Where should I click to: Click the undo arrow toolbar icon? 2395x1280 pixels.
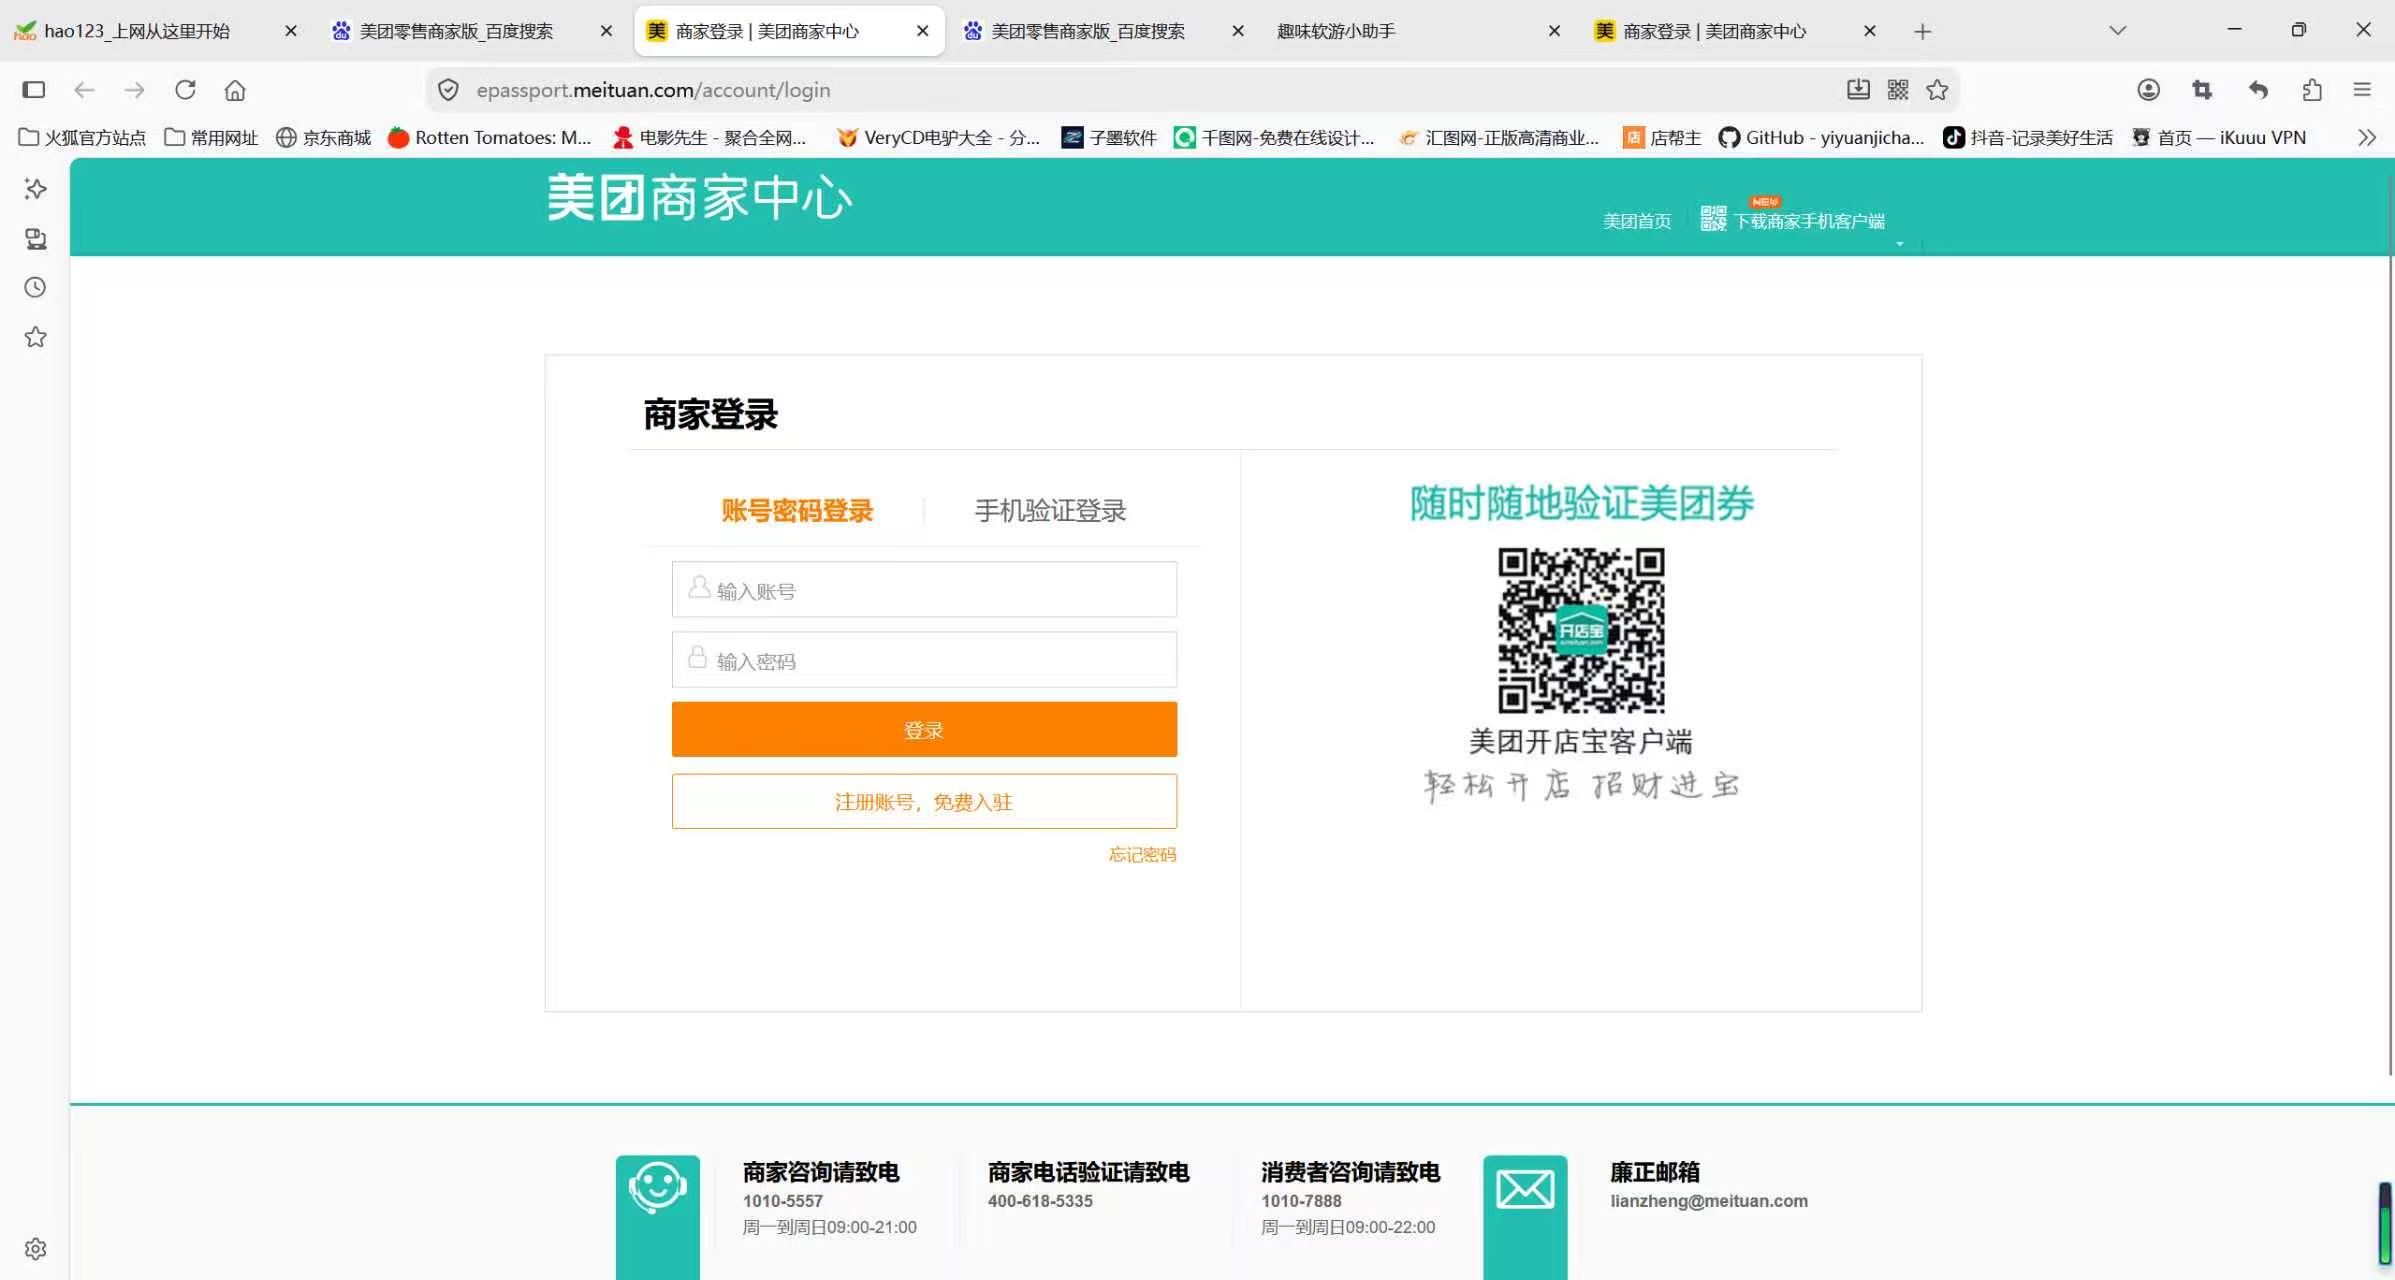[2258, 90]
